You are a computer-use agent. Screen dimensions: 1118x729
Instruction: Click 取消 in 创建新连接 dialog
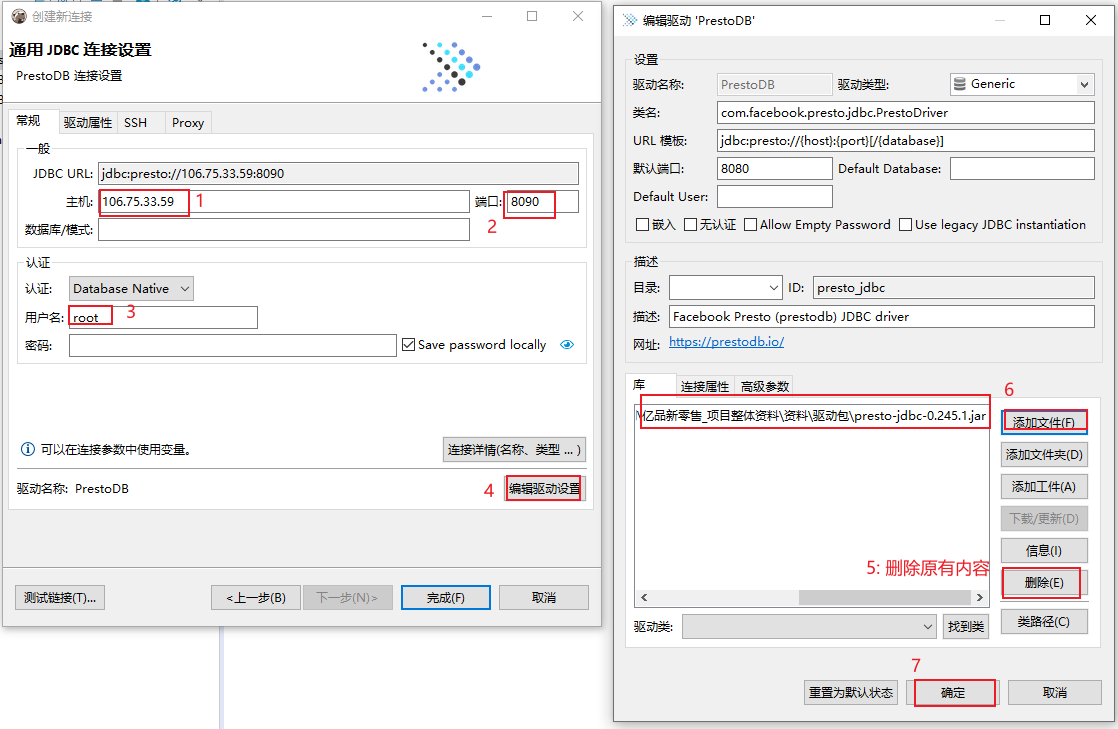click(x=544, y=598)
